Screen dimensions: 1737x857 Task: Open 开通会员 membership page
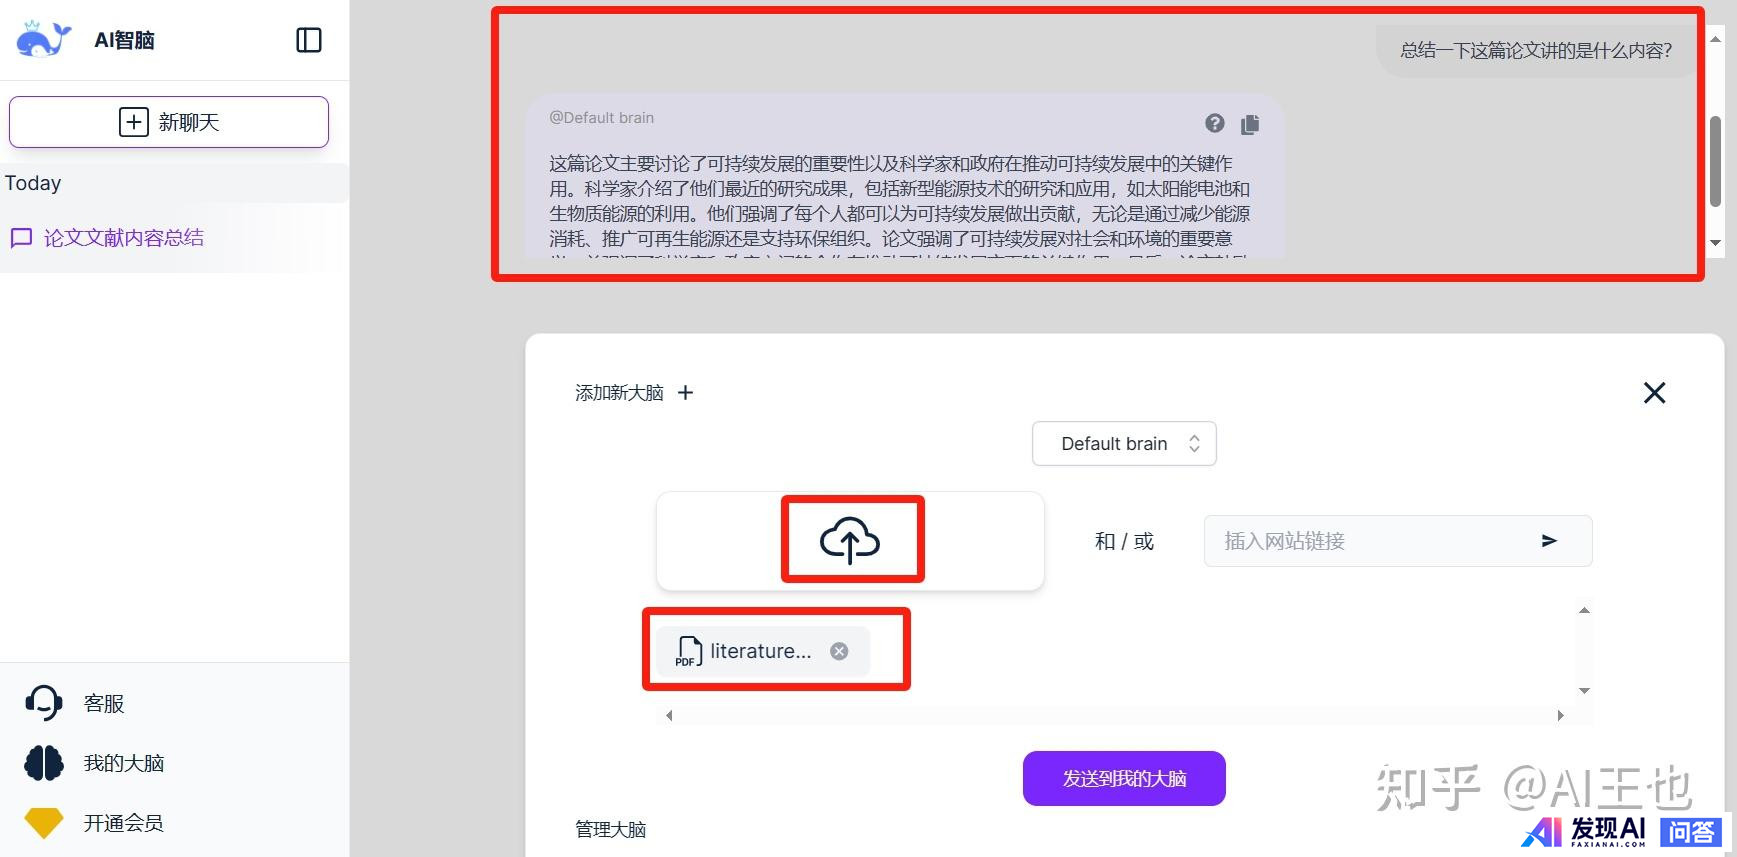(123, 823)
